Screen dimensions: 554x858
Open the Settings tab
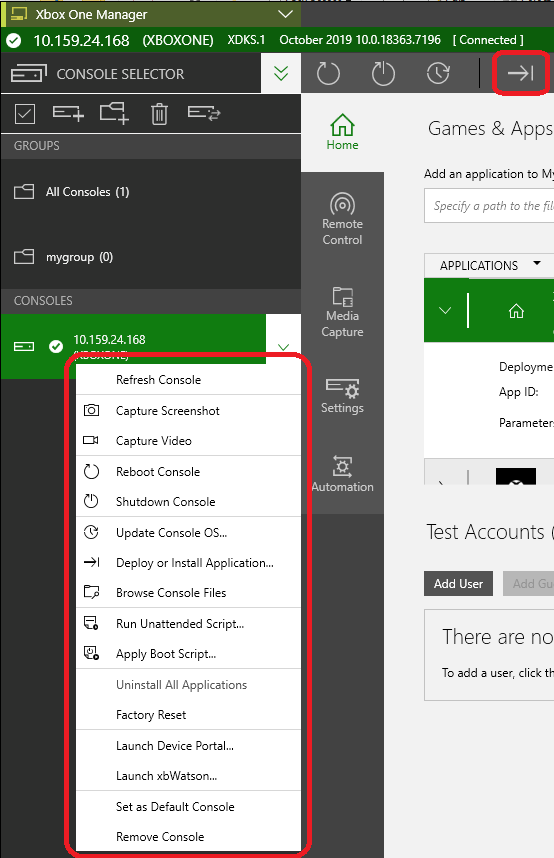click(342, 396)
